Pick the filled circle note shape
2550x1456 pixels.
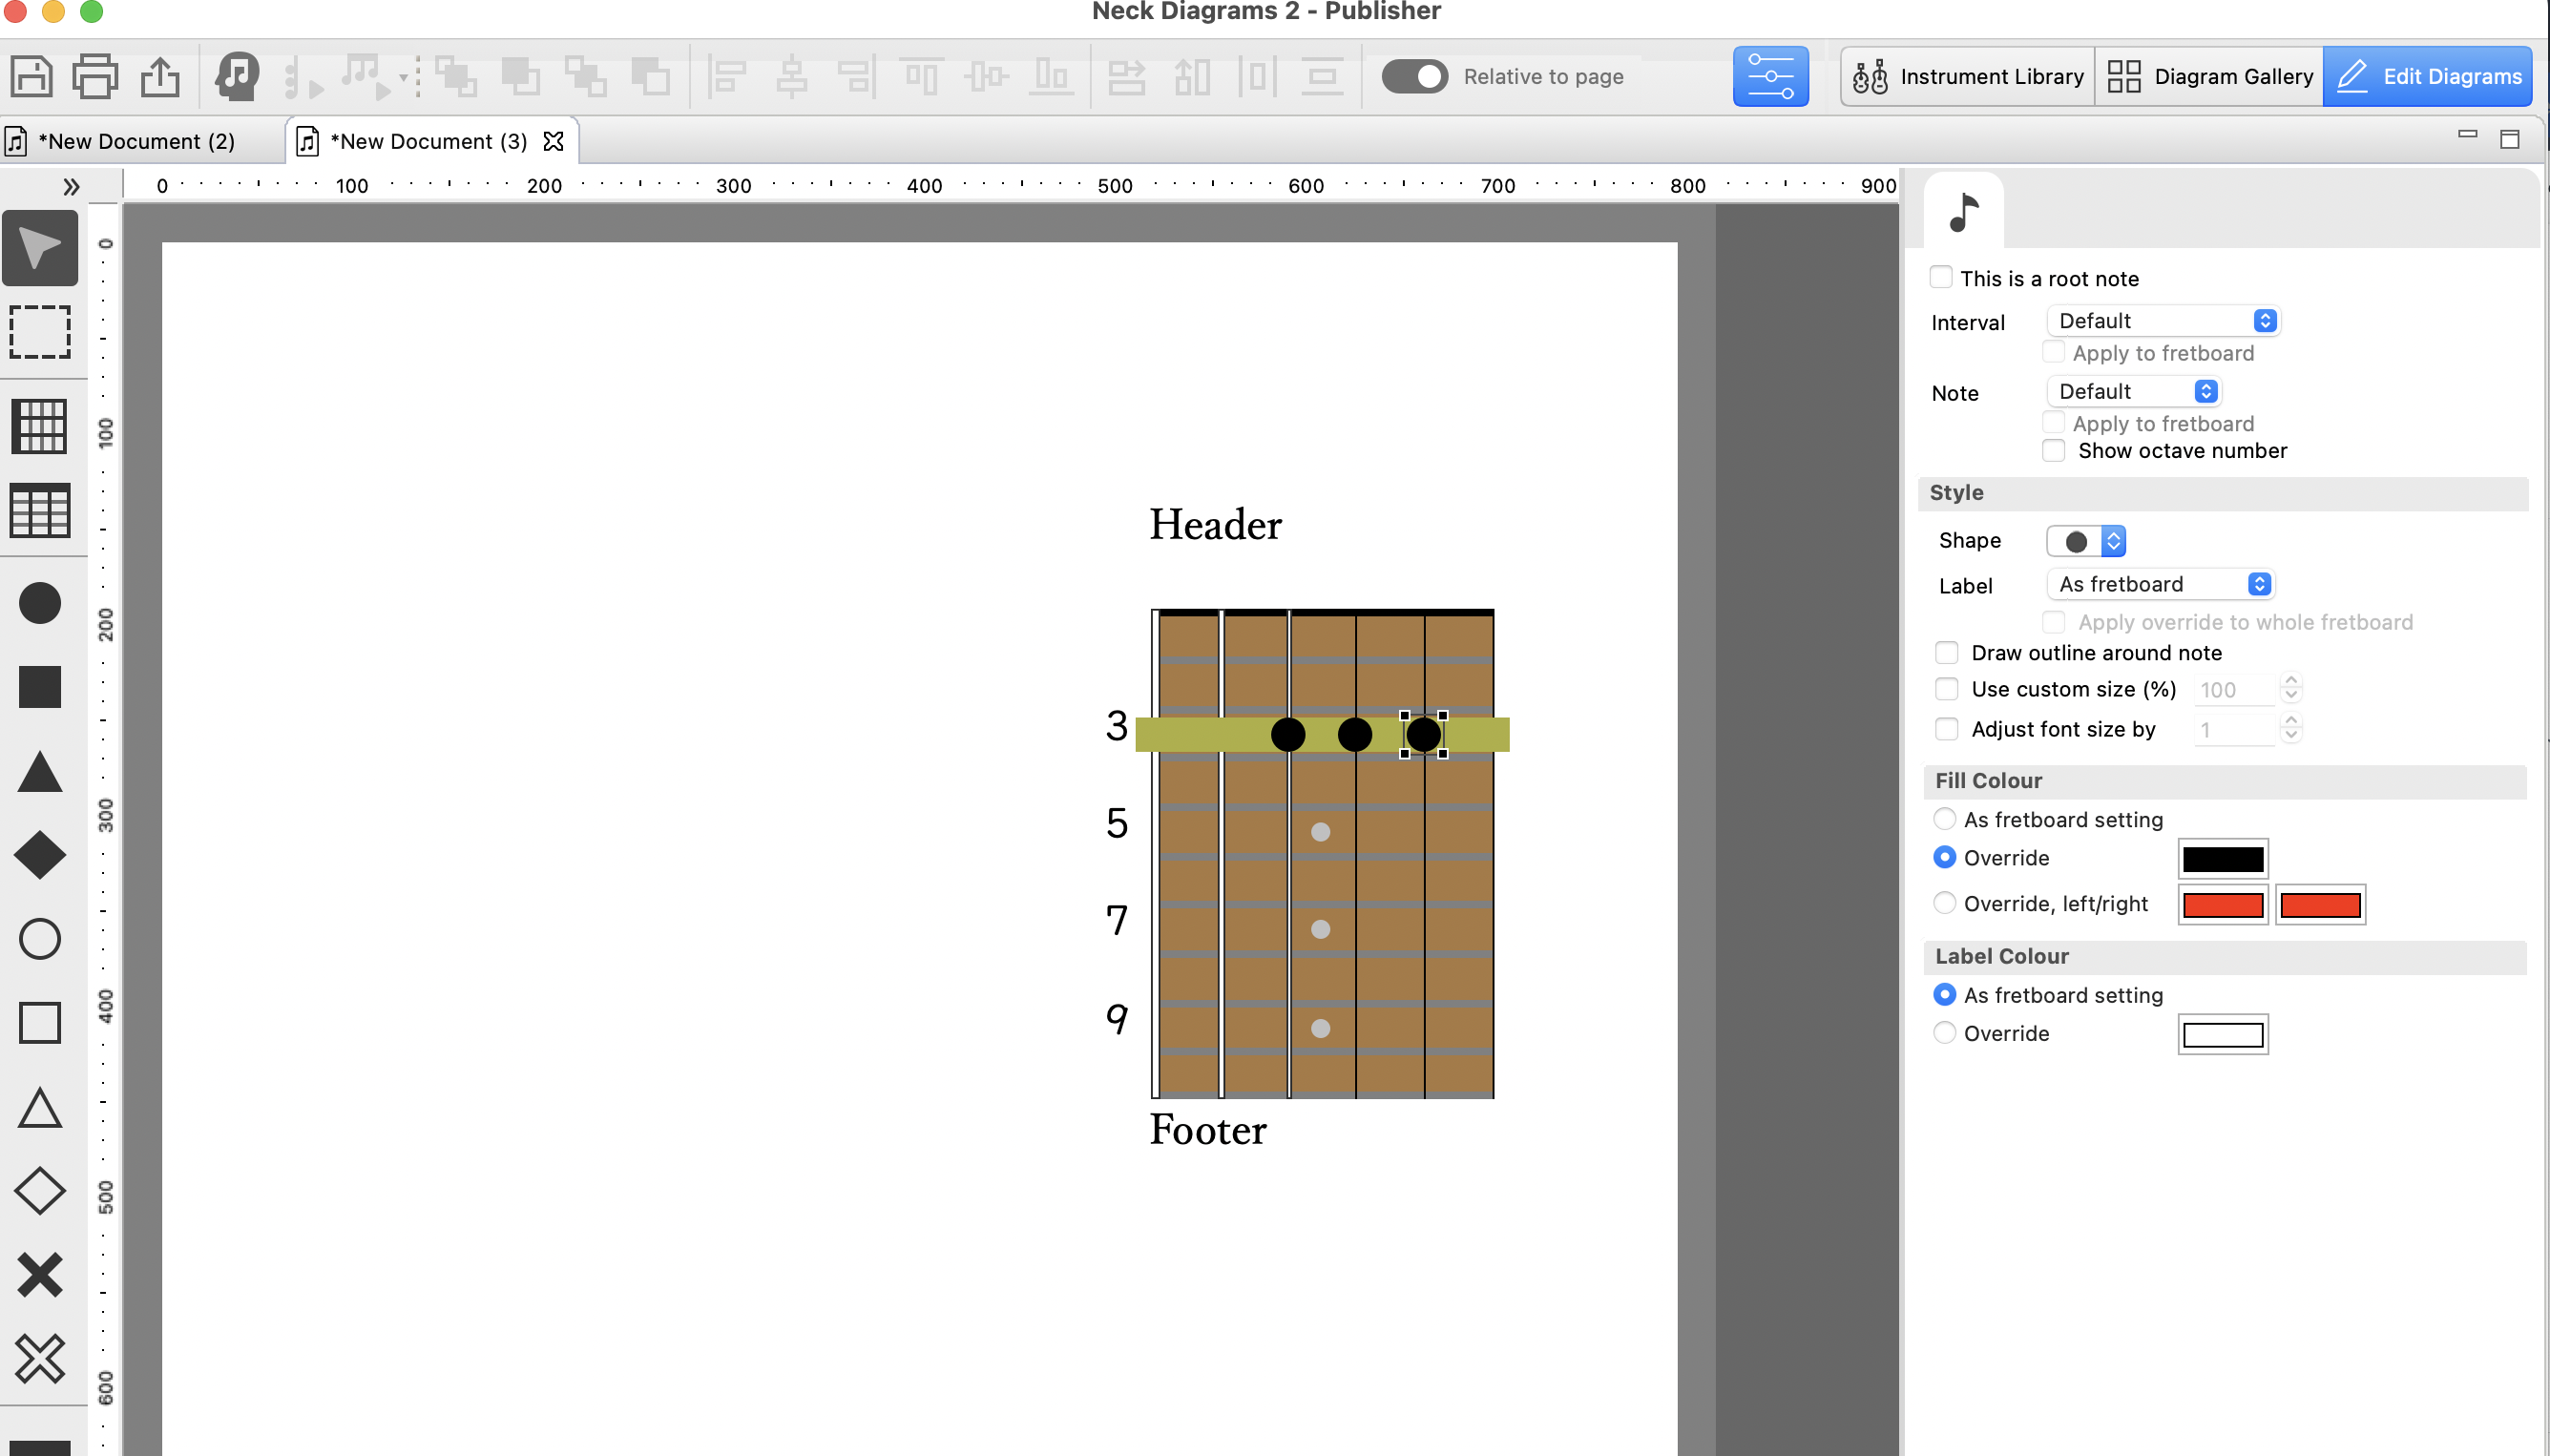tap(40, 603)
